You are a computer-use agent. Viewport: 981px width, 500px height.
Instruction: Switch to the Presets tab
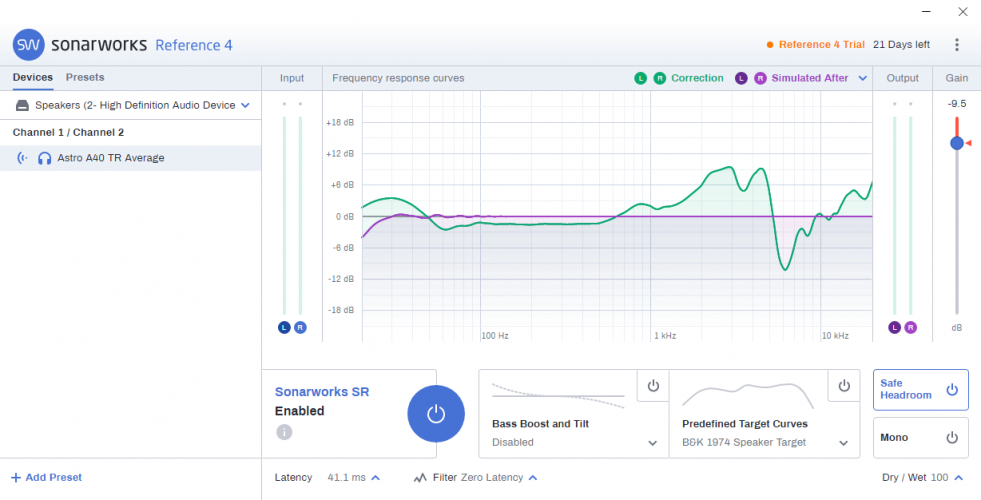(85, 77)
